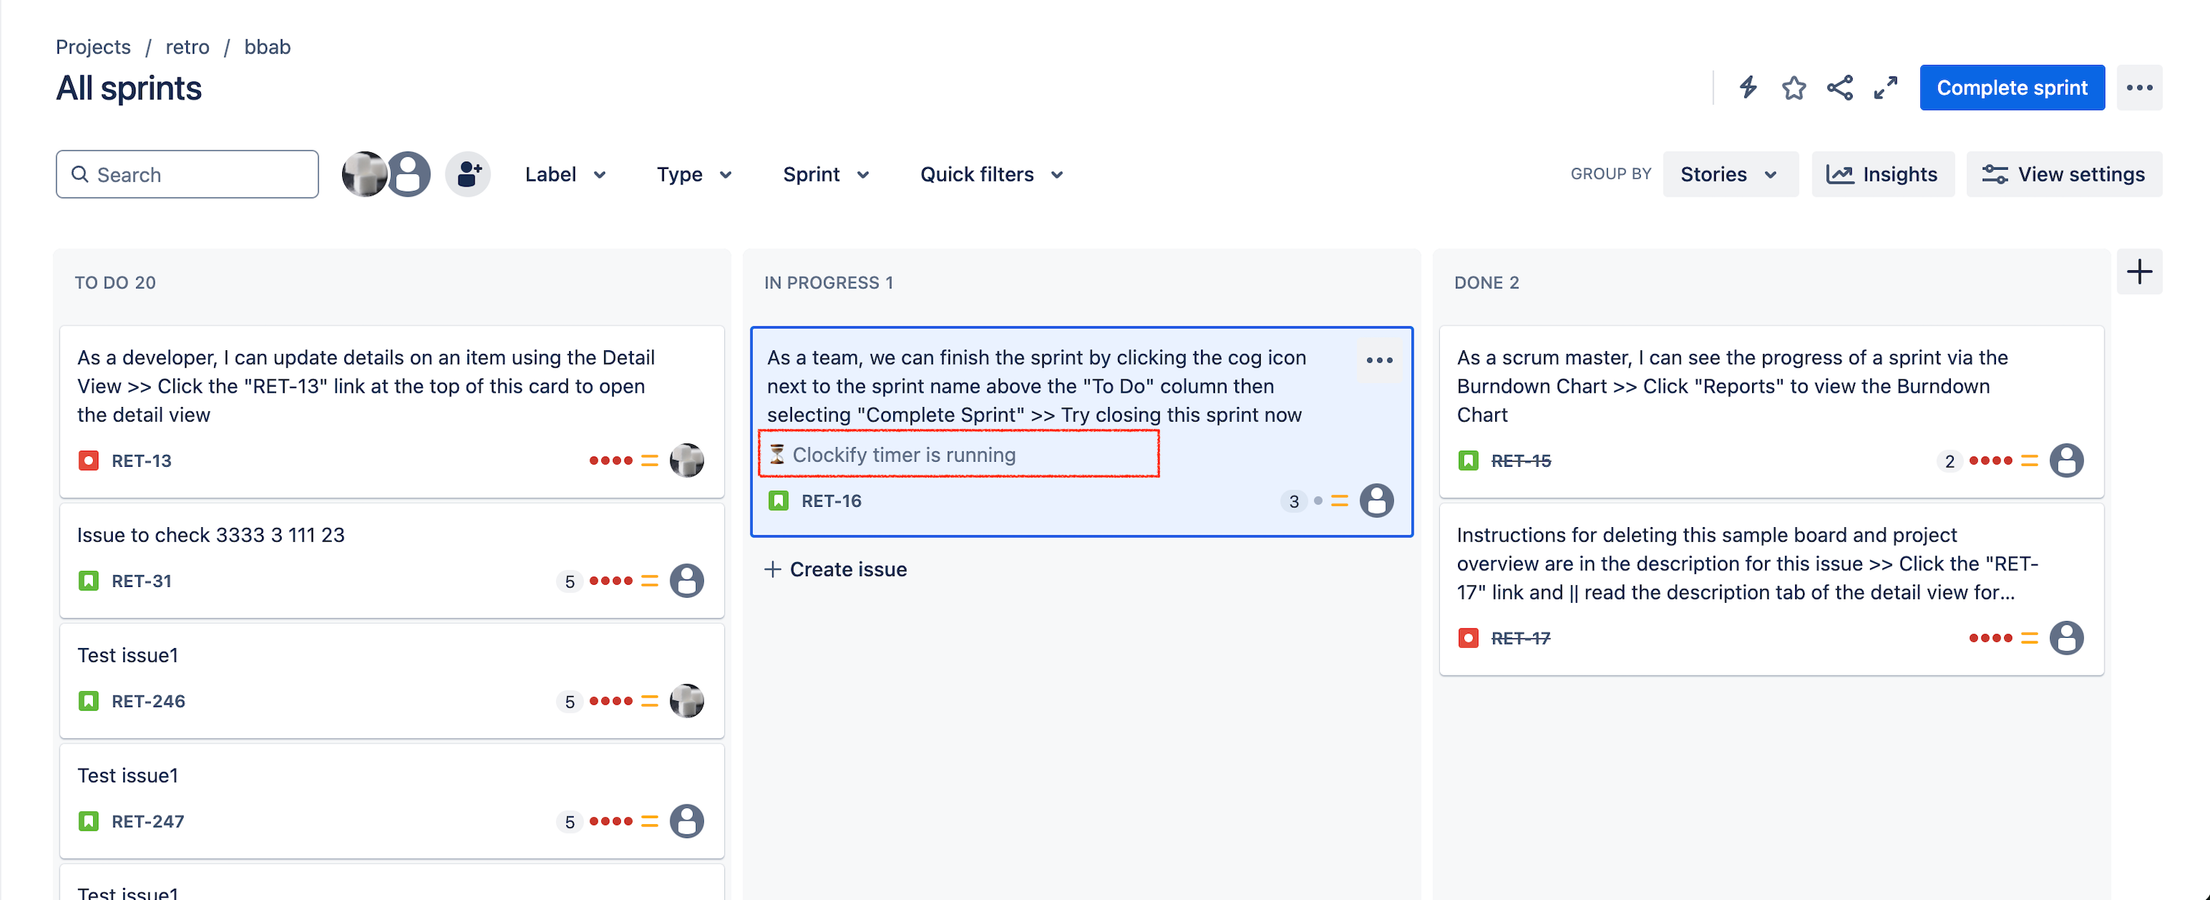Open the retro breadcrumb link
The height and width of the screenshot is (900, 2210).
(x=187, y=47)
